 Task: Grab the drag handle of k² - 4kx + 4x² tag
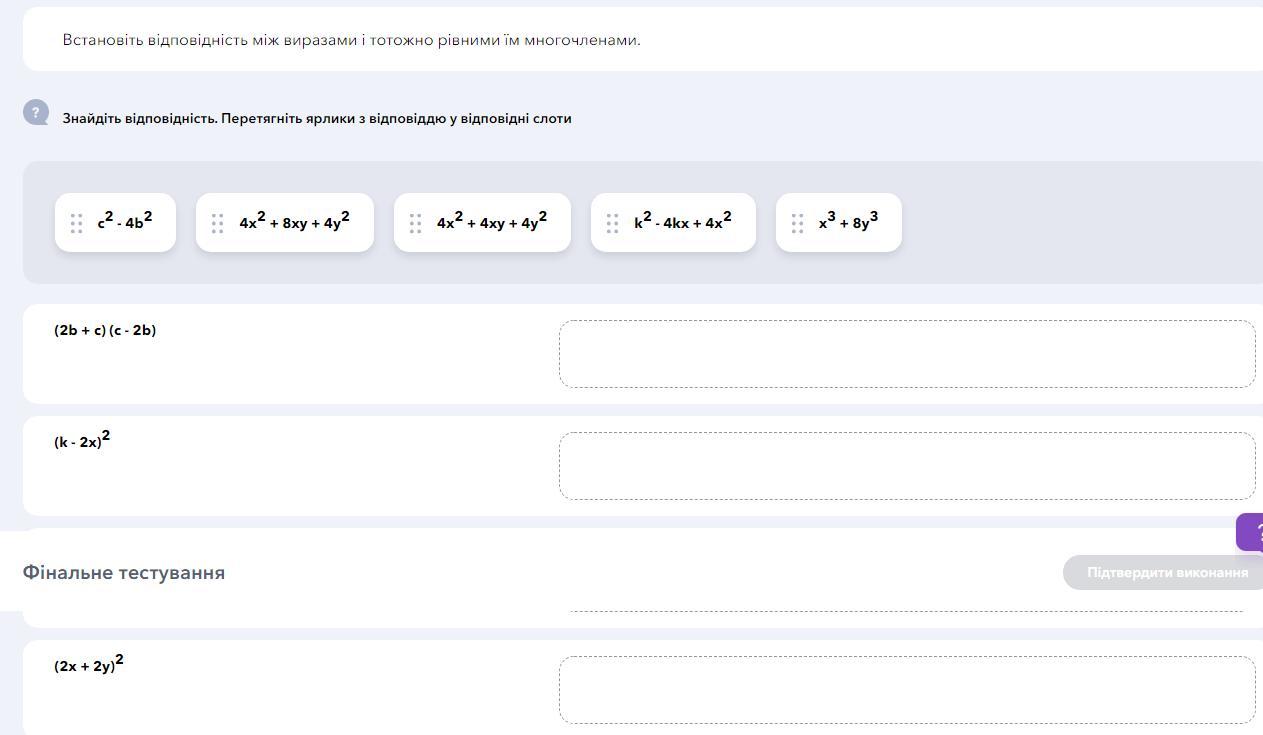pos(612,223)
